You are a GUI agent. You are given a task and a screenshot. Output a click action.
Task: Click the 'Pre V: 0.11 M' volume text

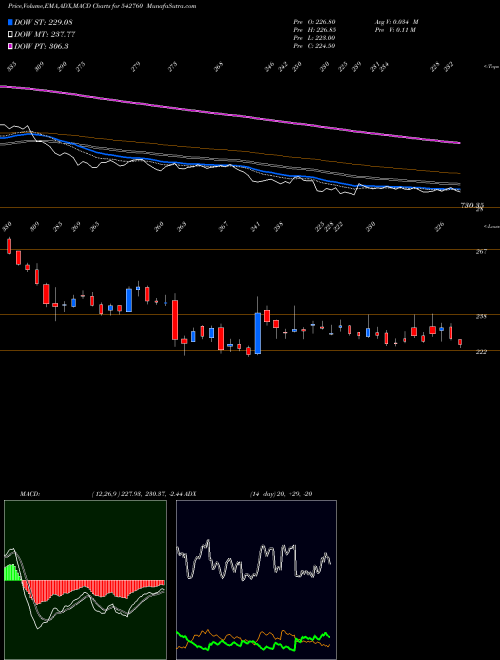[395, 30]
